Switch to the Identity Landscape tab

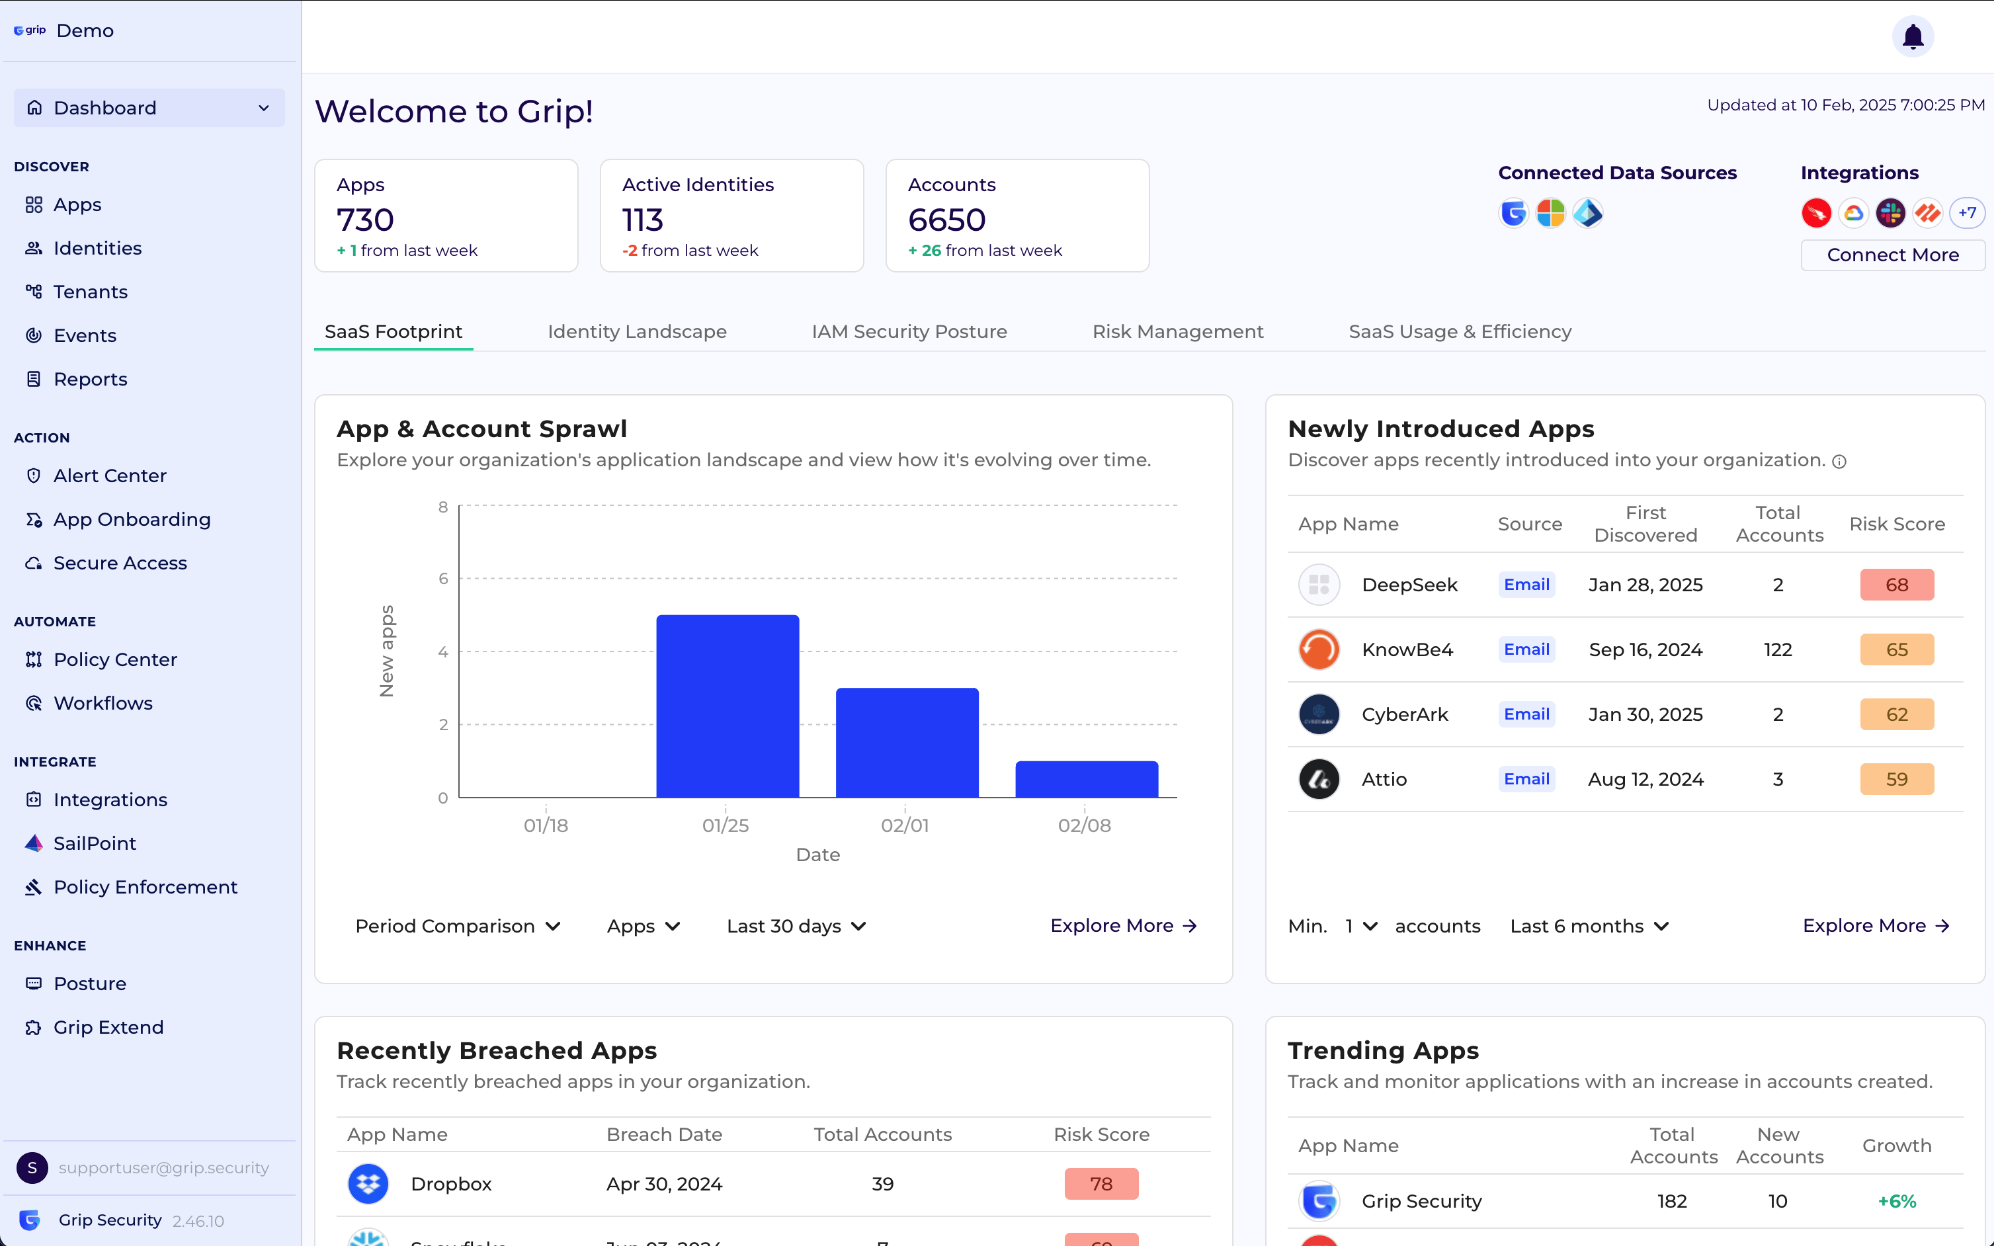[637, 332]
